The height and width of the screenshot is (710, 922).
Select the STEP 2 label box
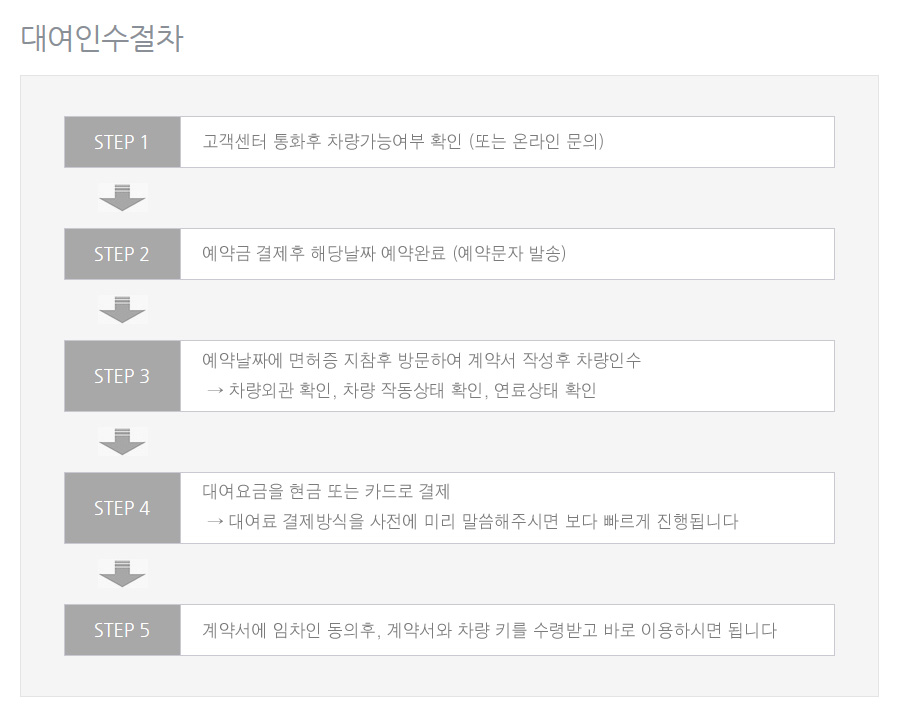[x=122, y=254]
